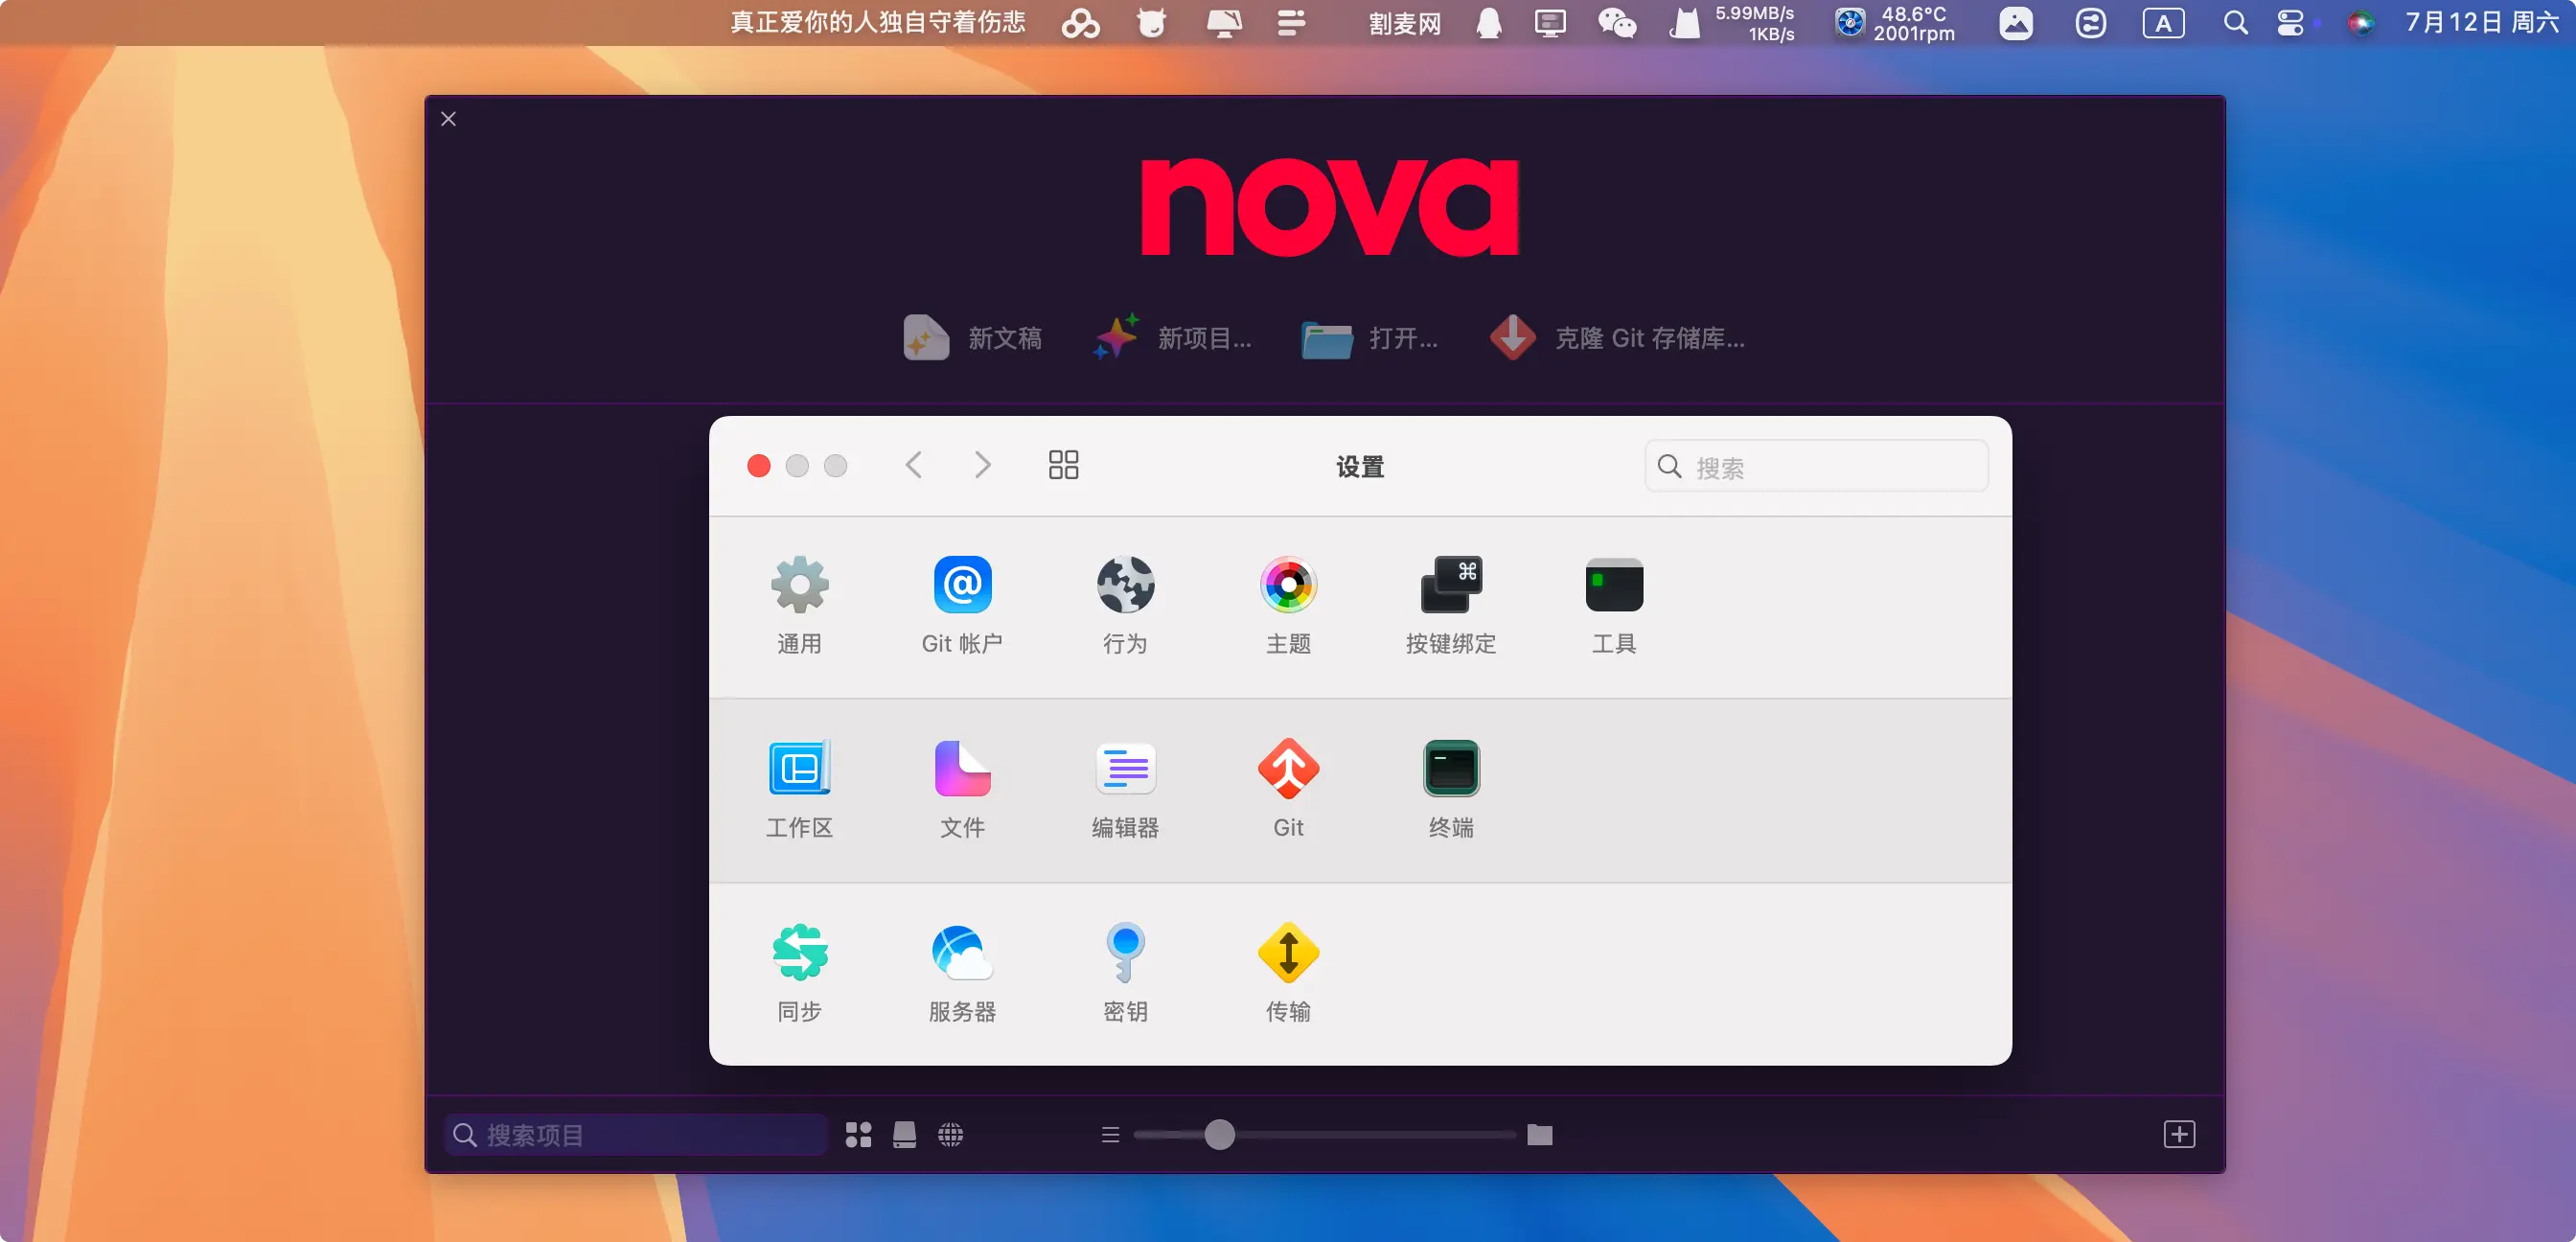Open the 主题 themes color wheel pane
Viewport: 2576px width, 1242px height.
coord(1288,586)
